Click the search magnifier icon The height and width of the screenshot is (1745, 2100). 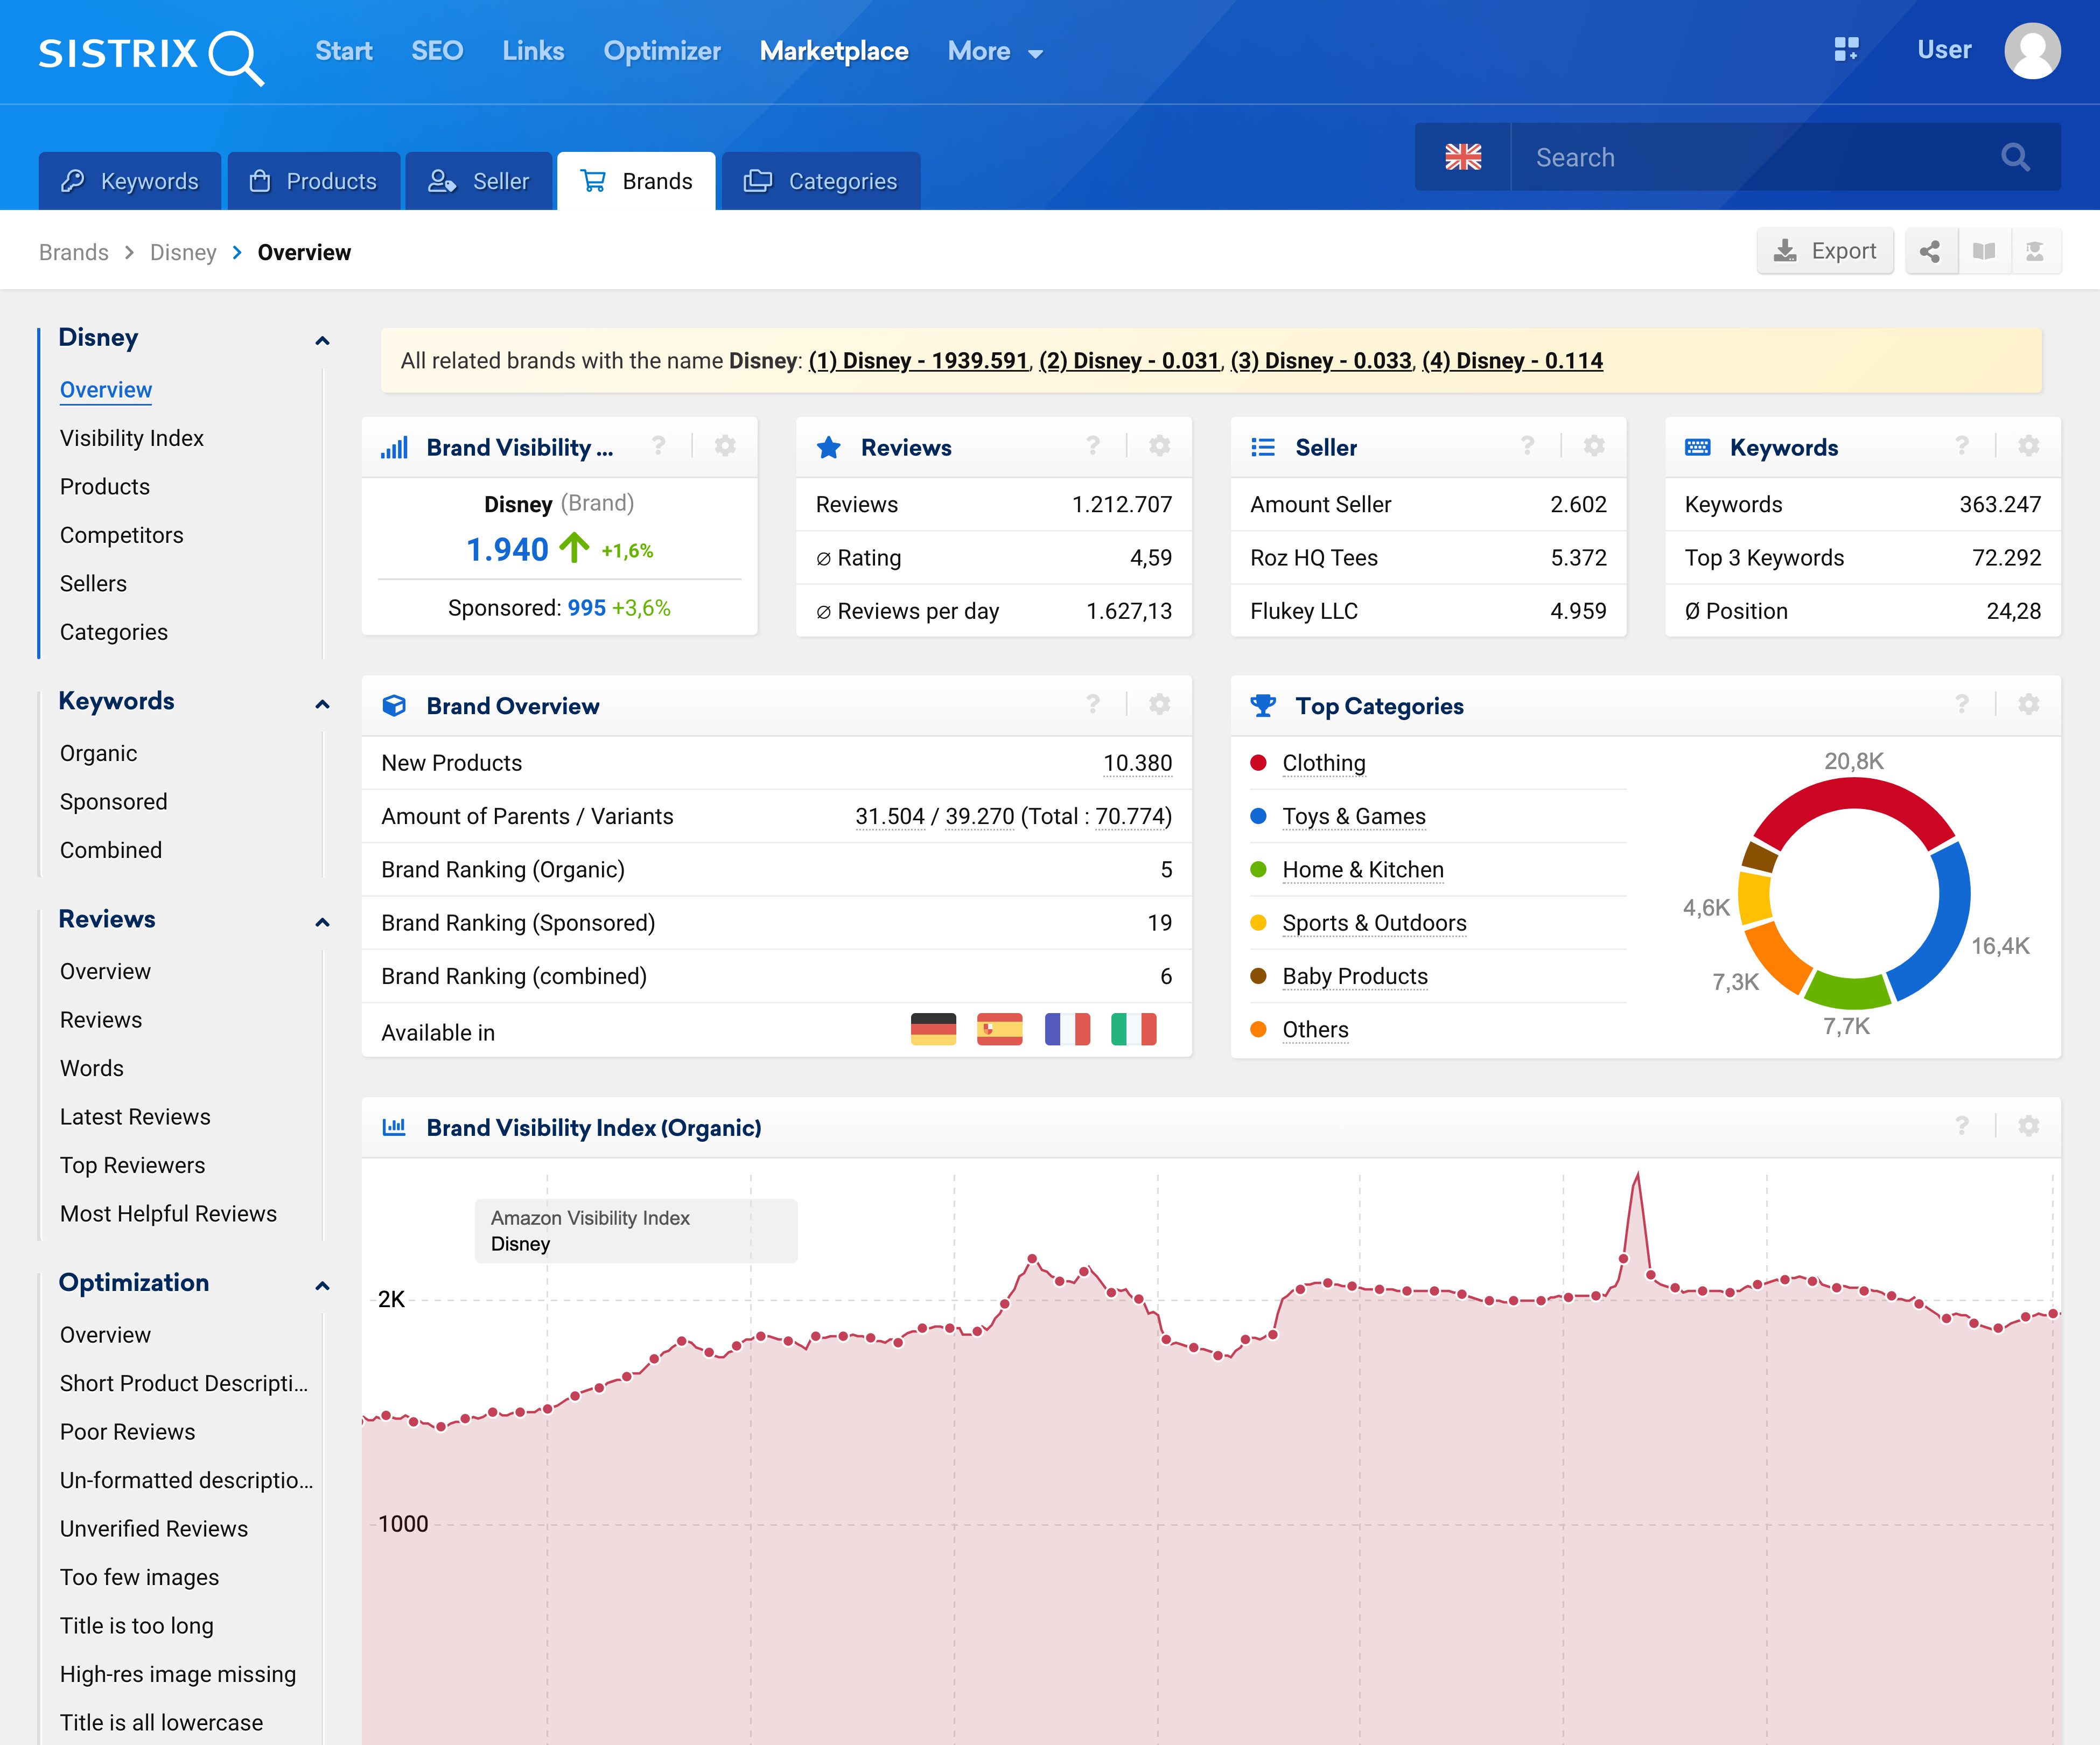(2015, 157)
